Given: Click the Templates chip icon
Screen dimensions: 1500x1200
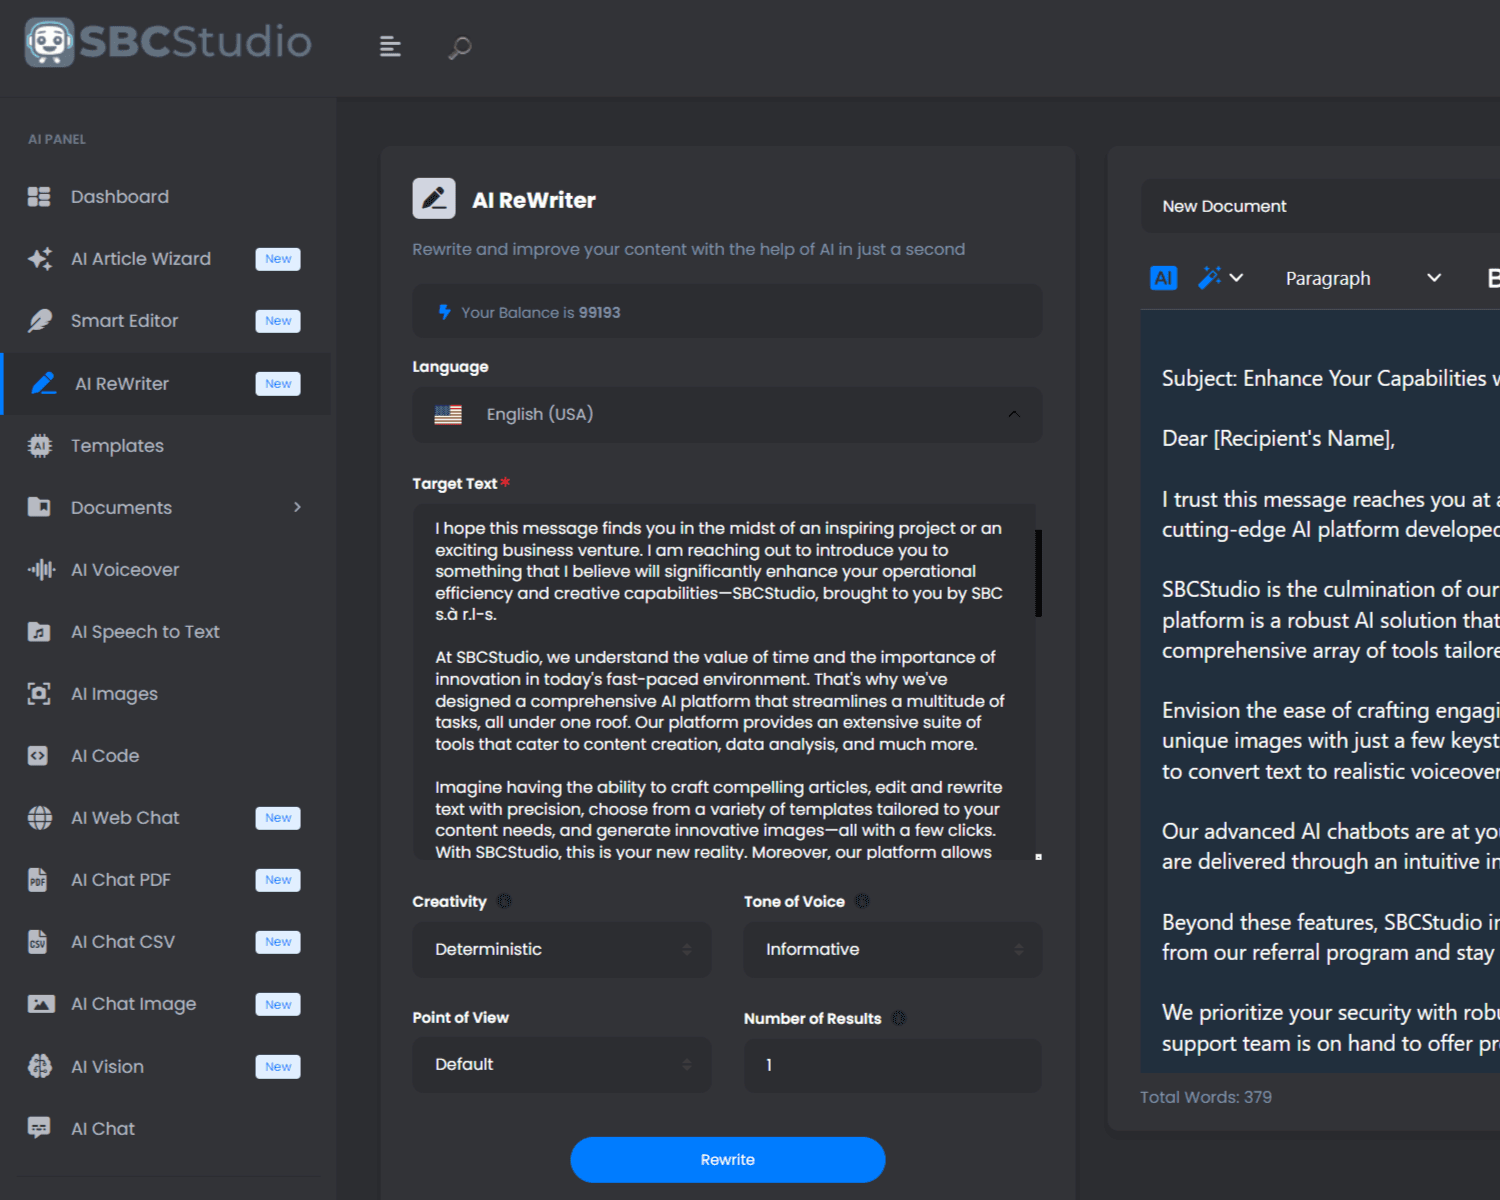Looking at the screenshot, I should pyautogui.click(x=39, y=446).
